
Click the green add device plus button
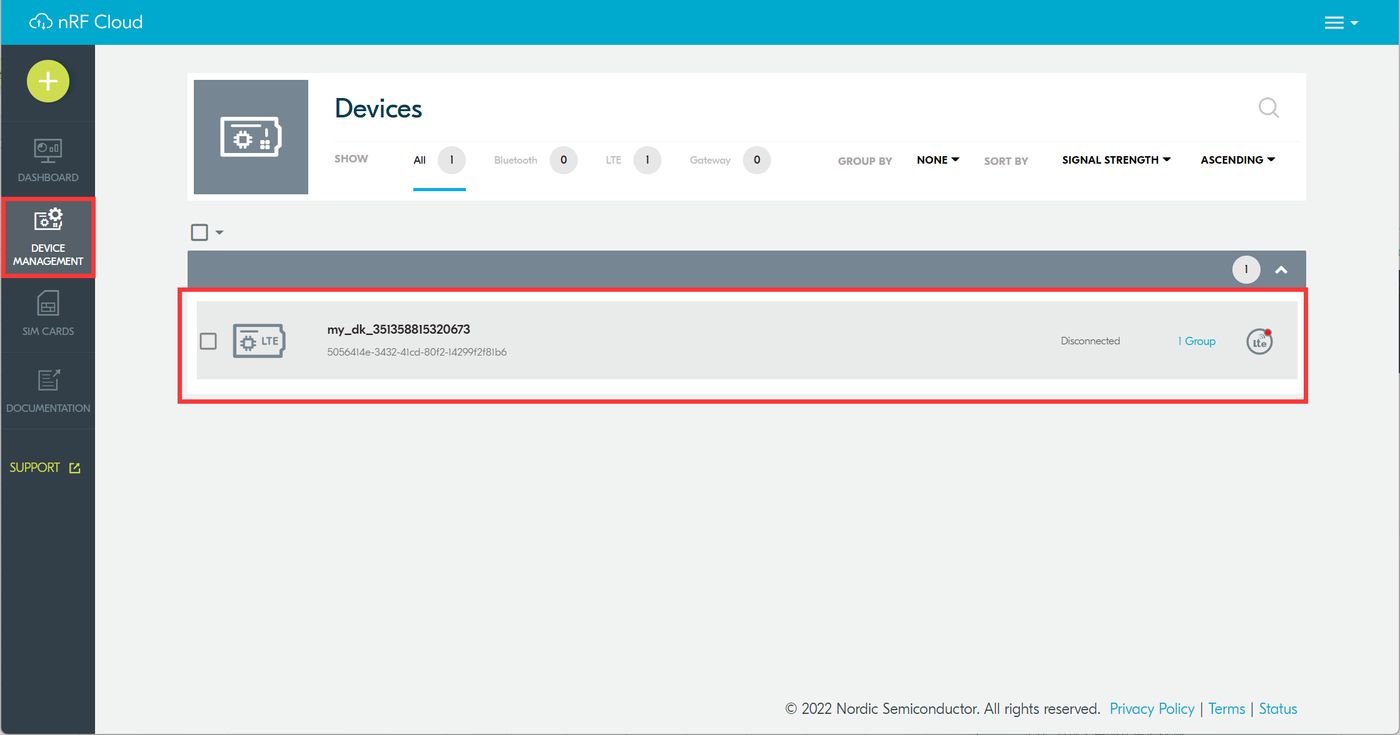click(x=48, y=82)
